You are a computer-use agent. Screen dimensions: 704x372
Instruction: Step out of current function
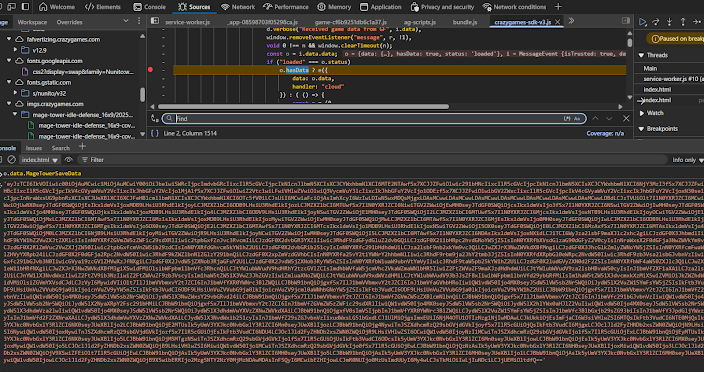click(683, 22)
